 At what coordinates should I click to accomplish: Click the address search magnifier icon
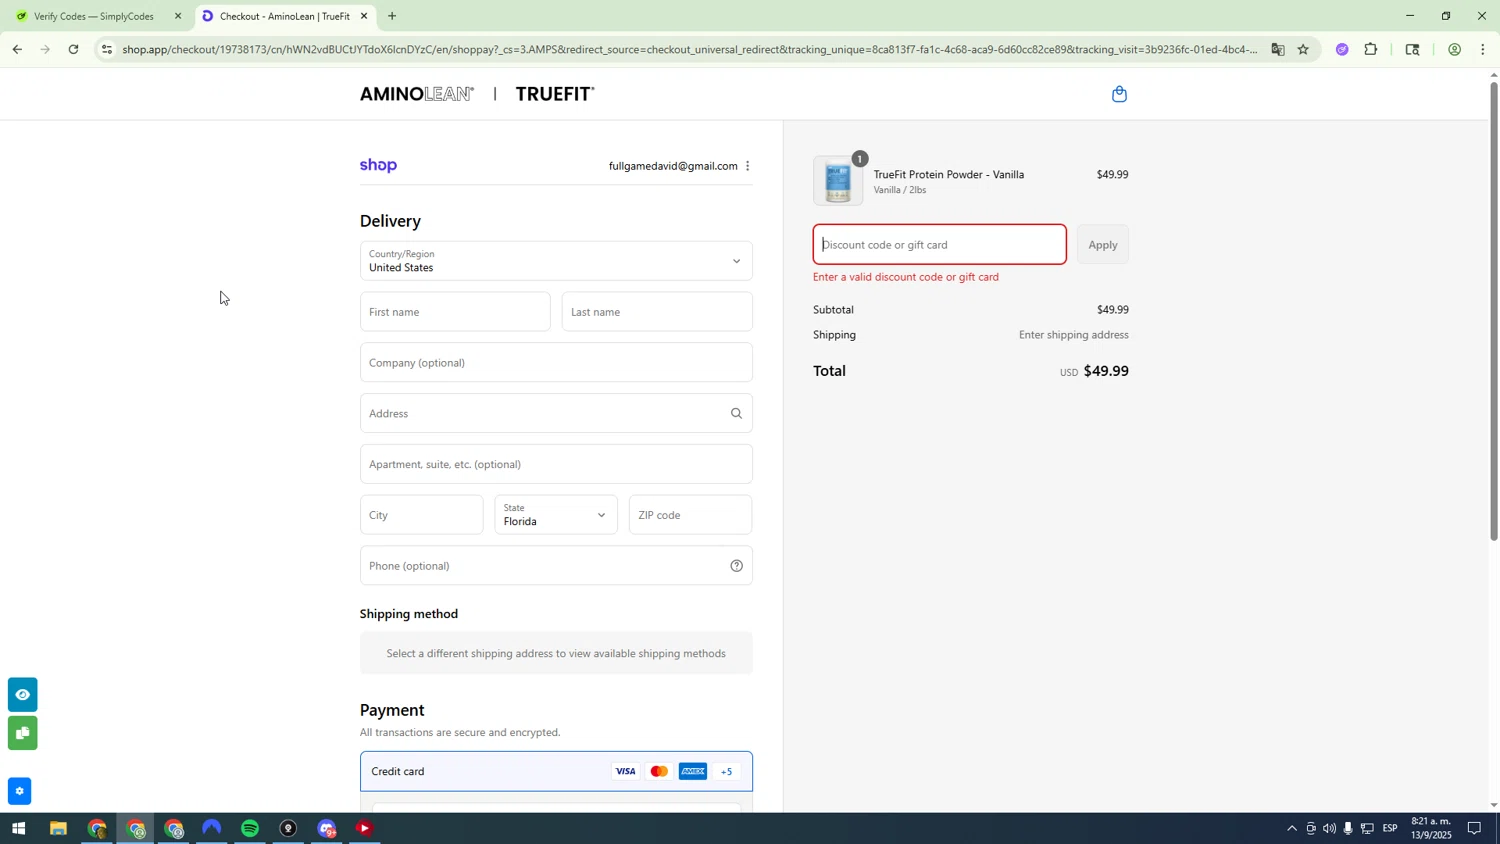point(736,413)
